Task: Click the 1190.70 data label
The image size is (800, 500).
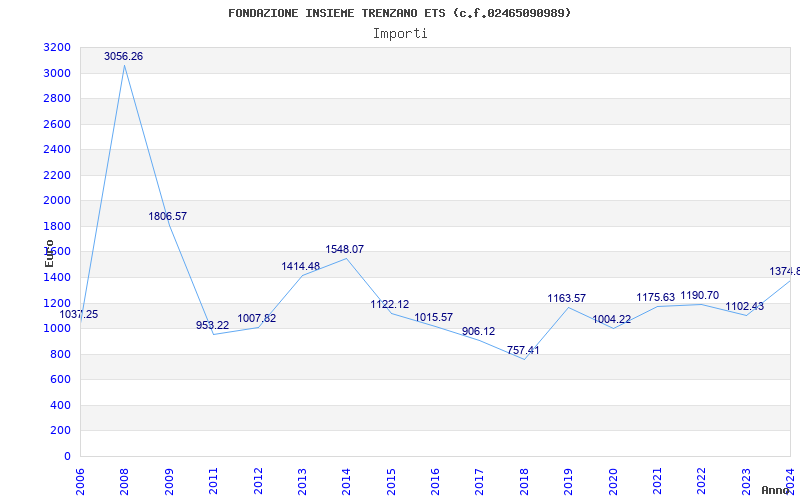Action: pyautogui.click(x=699, y=295)
